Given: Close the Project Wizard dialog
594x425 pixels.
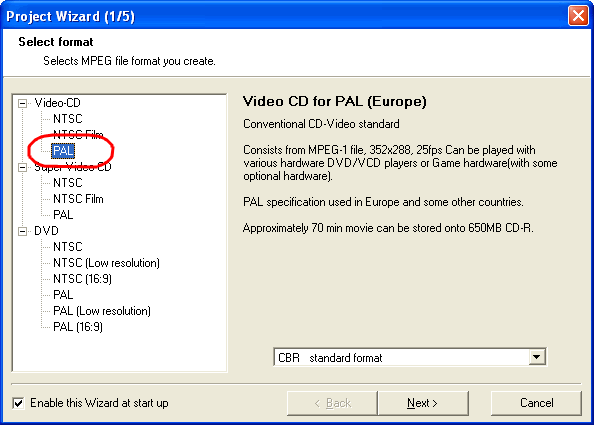Looking at the screenshot, I should tap(578, 16).
